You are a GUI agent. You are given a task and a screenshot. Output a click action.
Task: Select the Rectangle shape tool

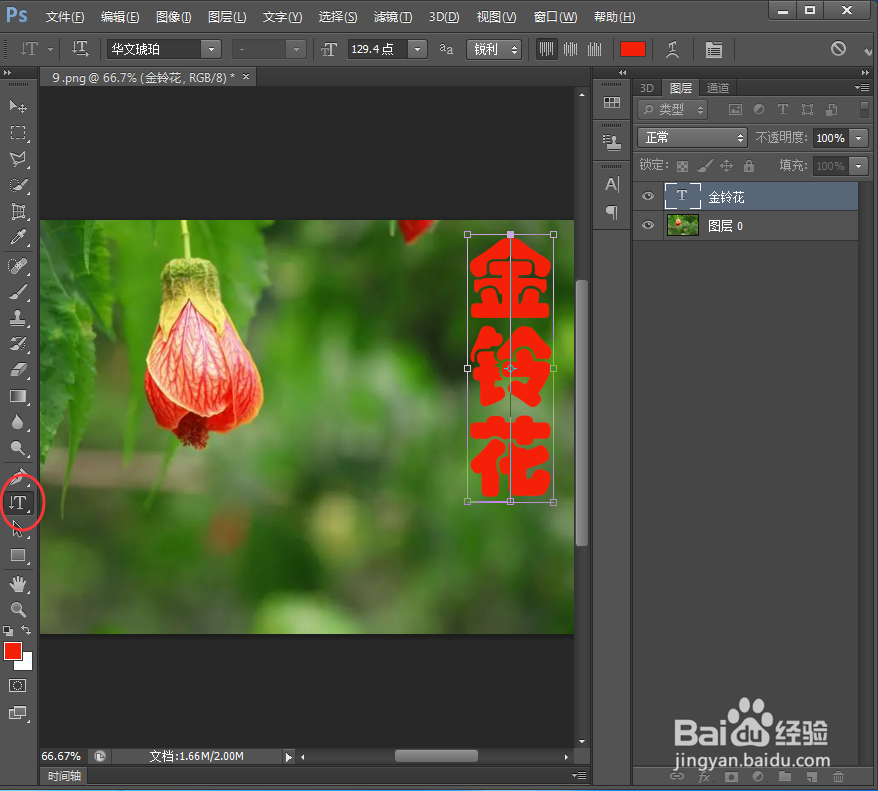(x=18, y=555)
